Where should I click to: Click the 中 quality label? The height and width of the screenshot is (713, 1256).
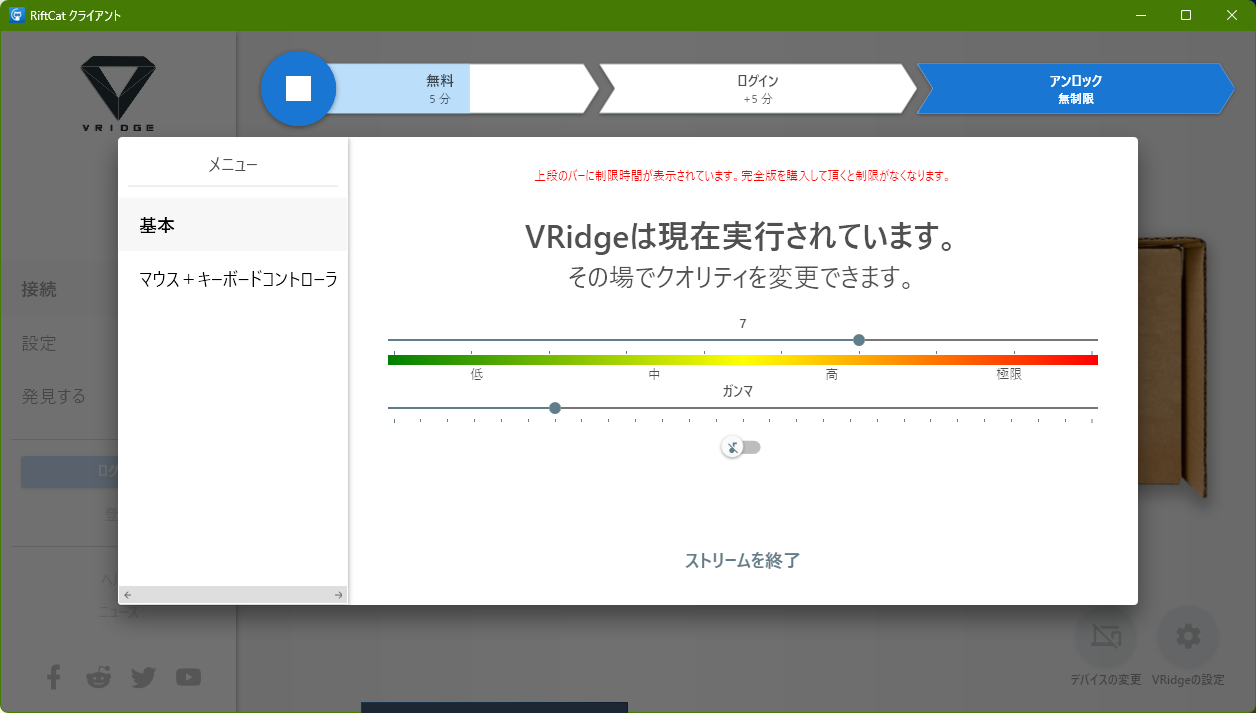[x=654, y=374]
